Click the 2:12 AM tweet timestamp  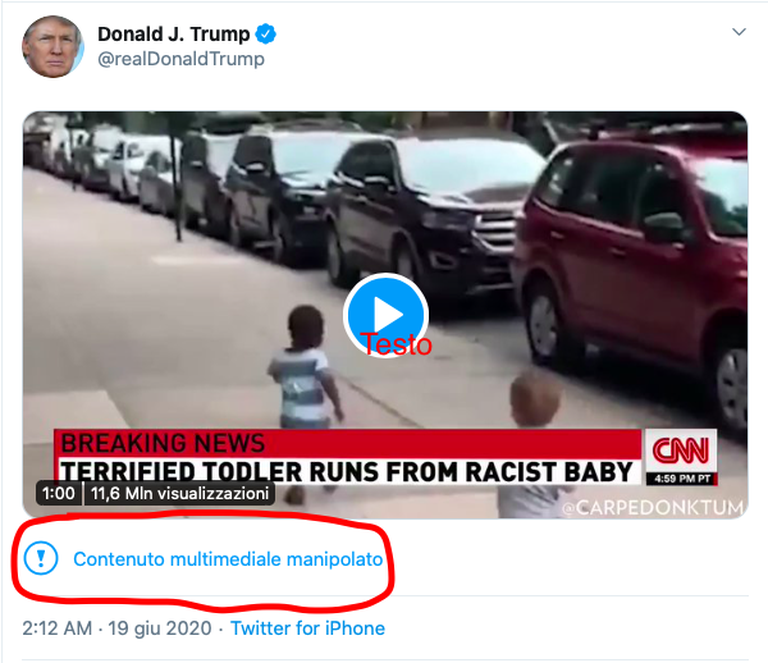(58, 629)
